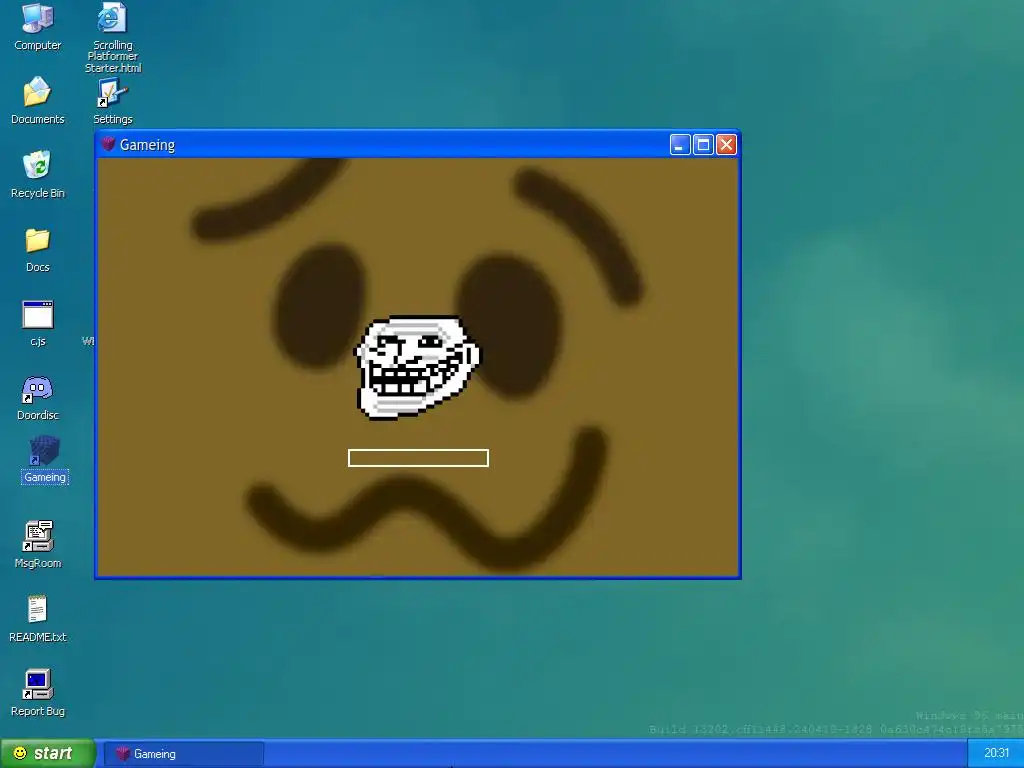Select the Recycle Bin icon
Screen dimensions: 1024x768
click(x=37, y=174)
